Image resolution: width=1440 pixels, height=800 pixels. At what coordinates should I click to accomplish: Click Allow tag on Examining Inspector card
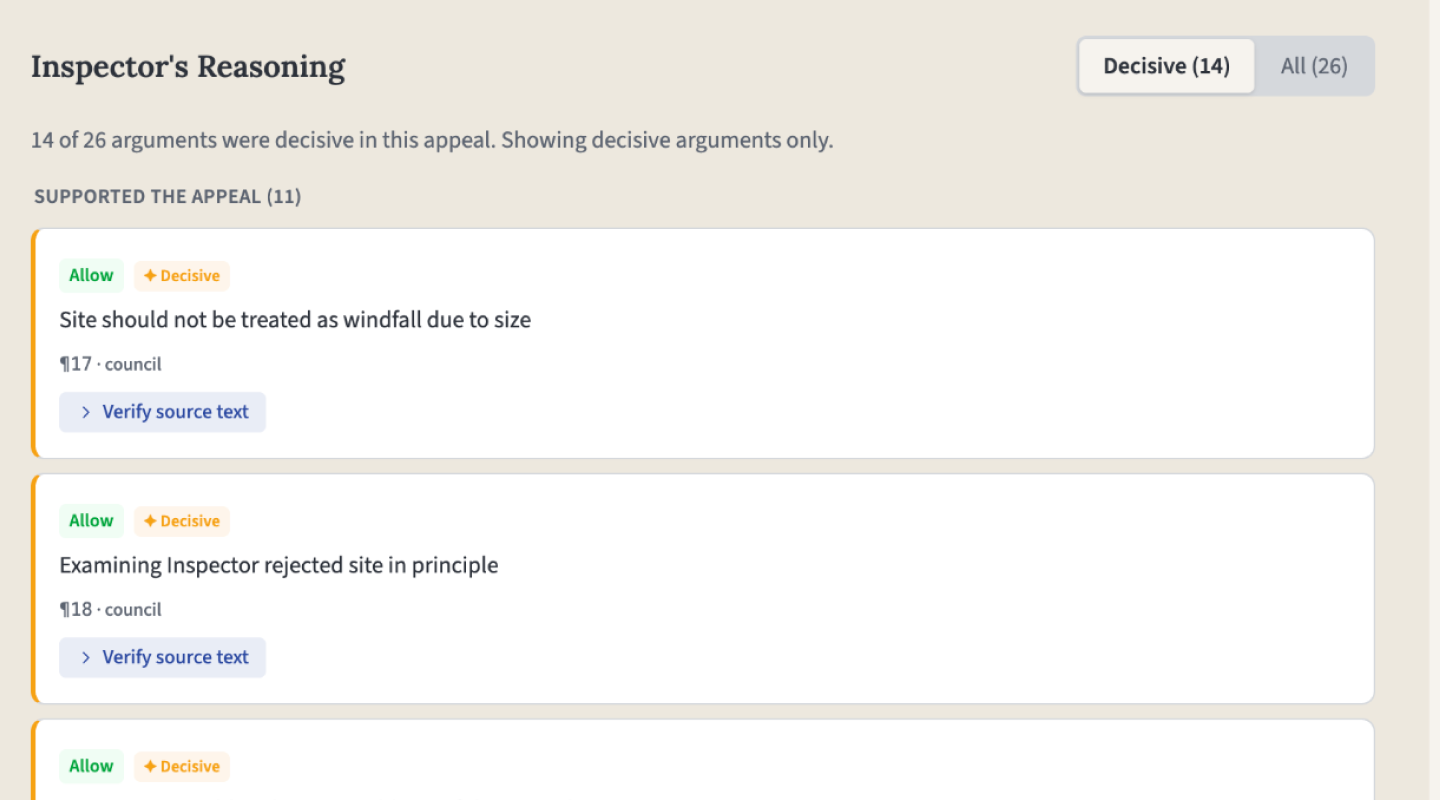tap(91, 521)
